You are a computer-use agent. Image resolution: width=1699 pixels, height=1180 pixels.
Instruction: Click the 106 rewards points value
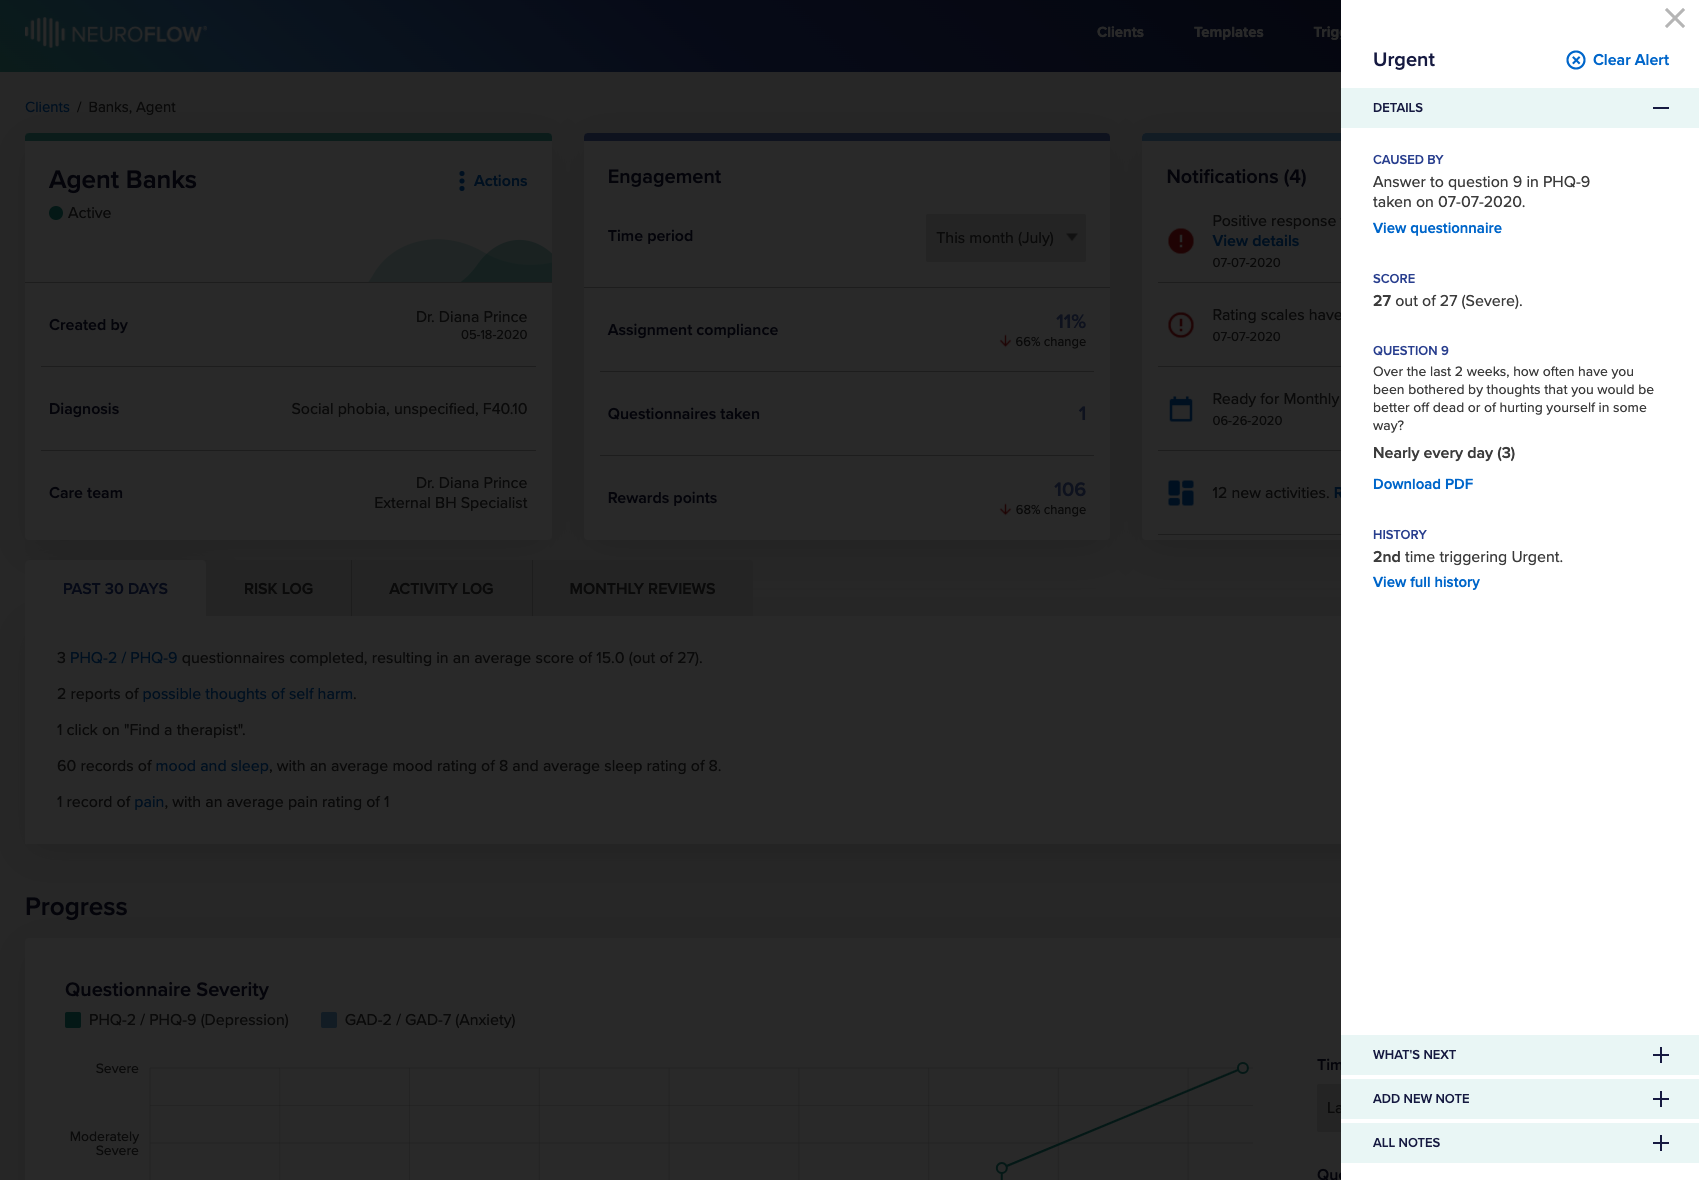[x=1069, y=490]
